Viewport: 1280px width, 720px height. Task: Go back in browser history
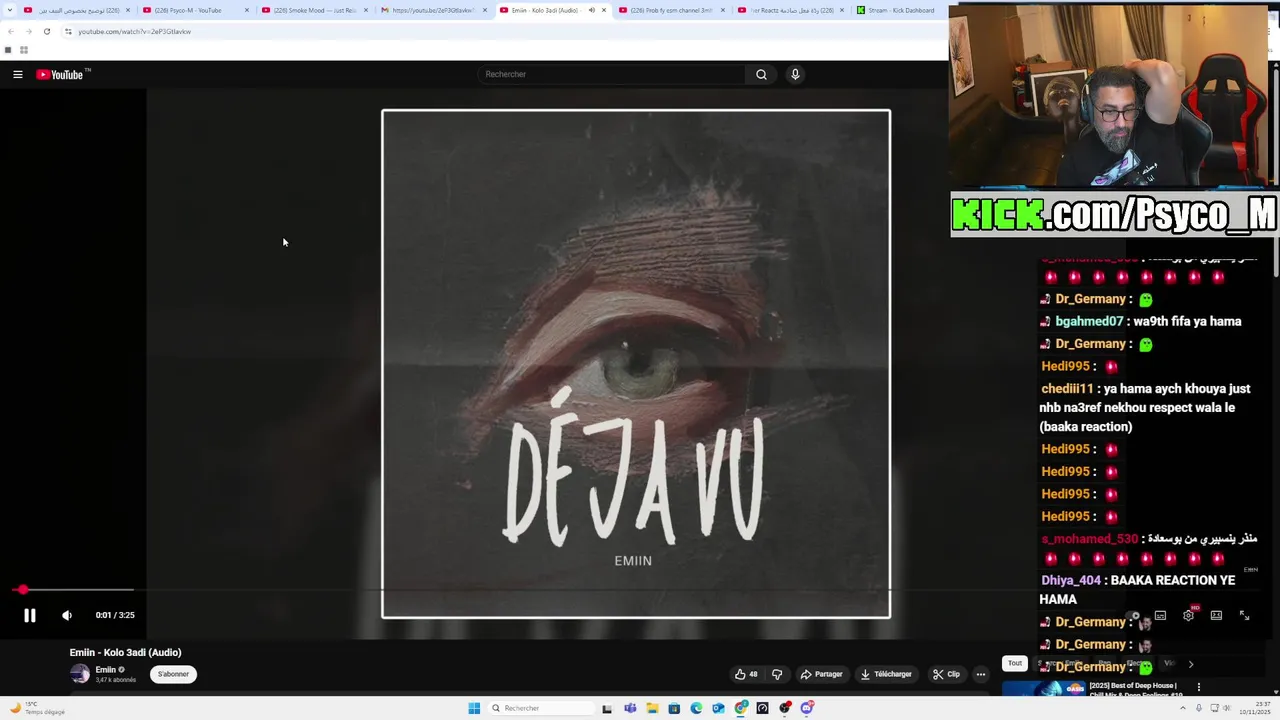[11, 31]
